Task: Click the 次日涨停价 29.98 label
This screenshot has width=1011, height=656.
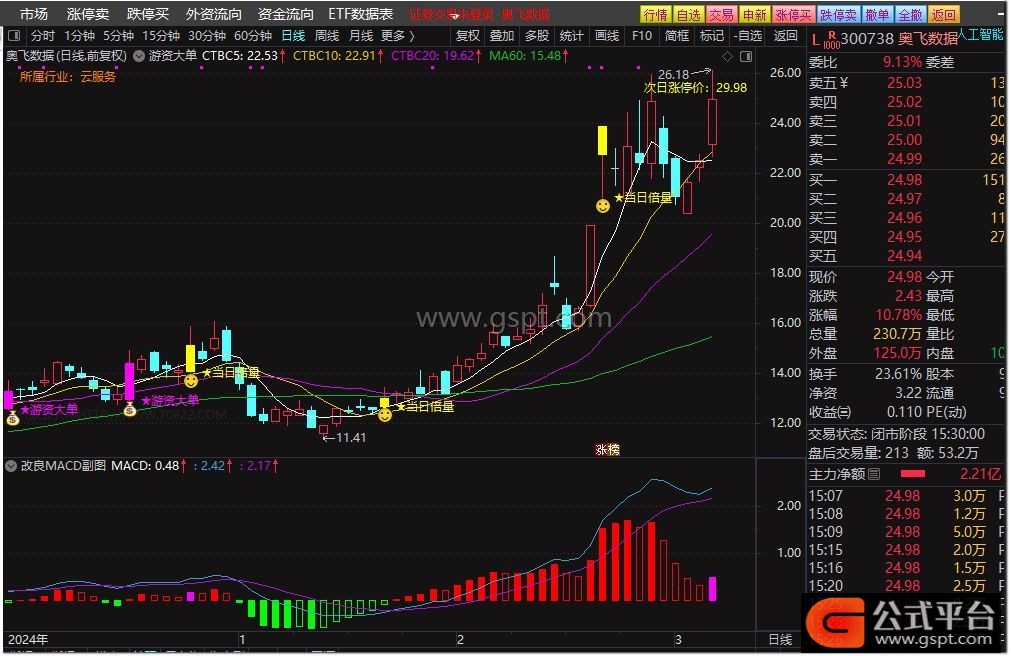Action: click(695, 88)
